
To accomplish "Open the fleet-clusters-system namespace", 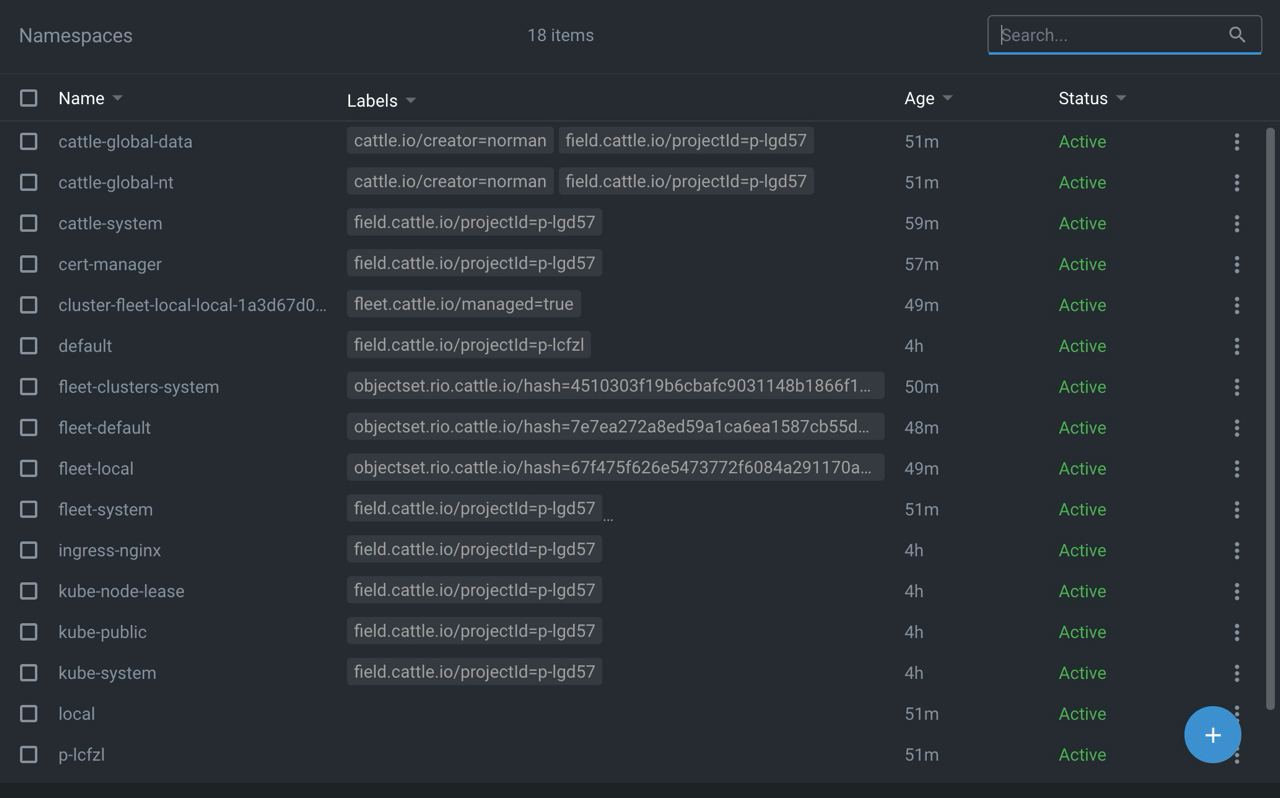I will click(x=138, y=387).
